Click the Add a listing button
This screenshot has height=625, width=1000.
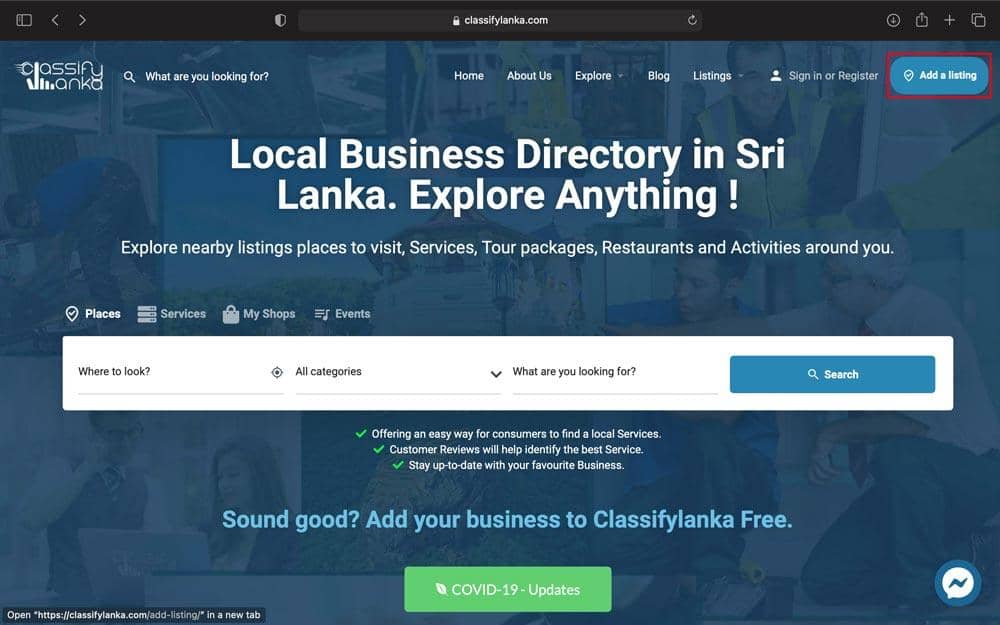pyautogui.click(x=939, y=75)
